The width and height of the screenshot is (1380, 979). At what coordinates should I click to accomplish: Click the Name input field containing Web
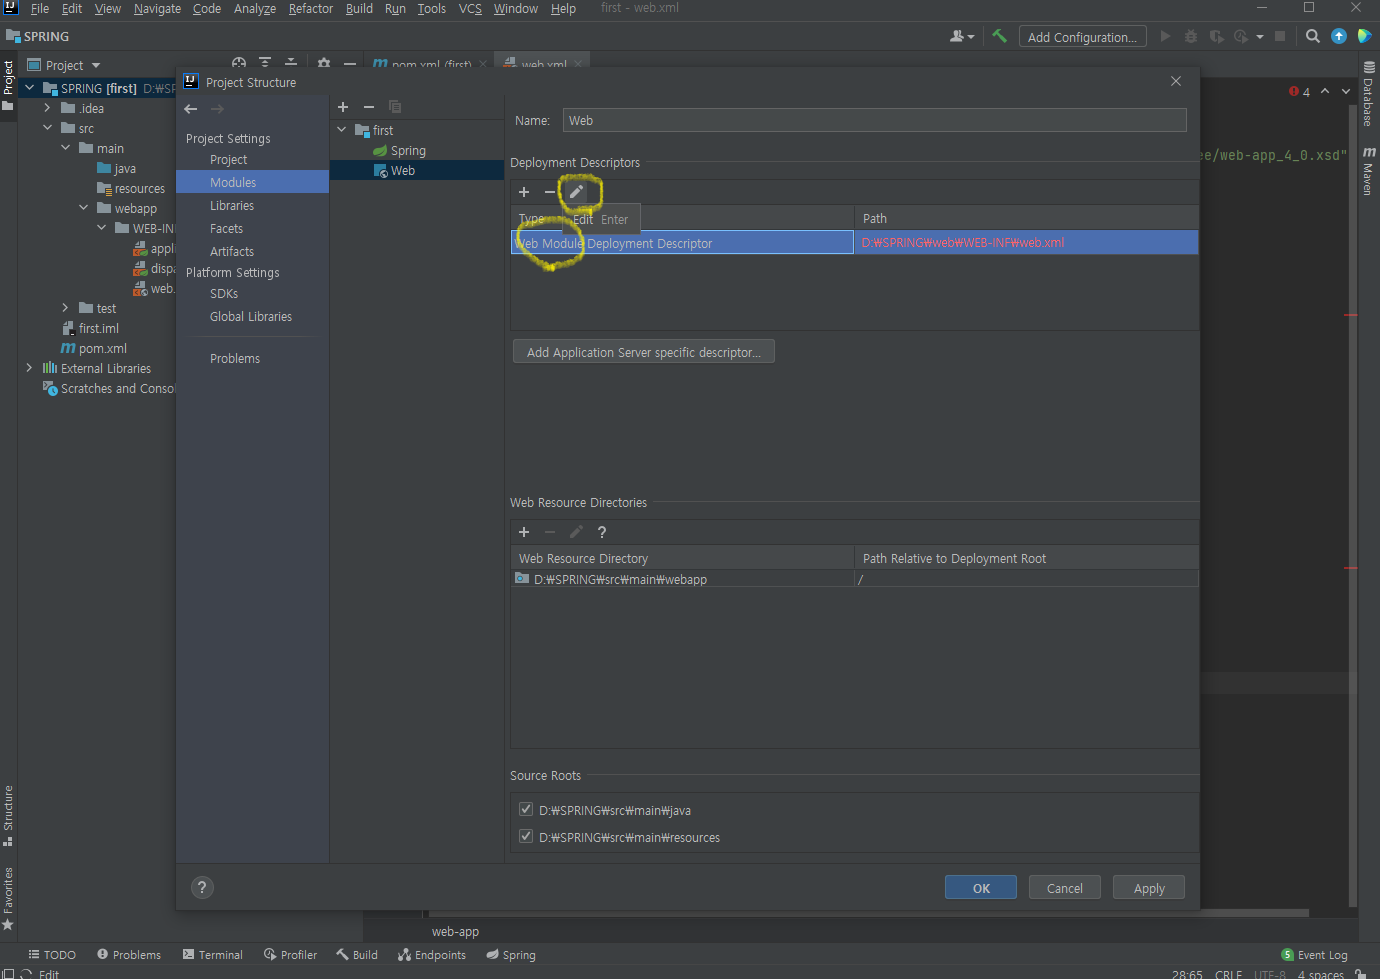click(874, 120)
